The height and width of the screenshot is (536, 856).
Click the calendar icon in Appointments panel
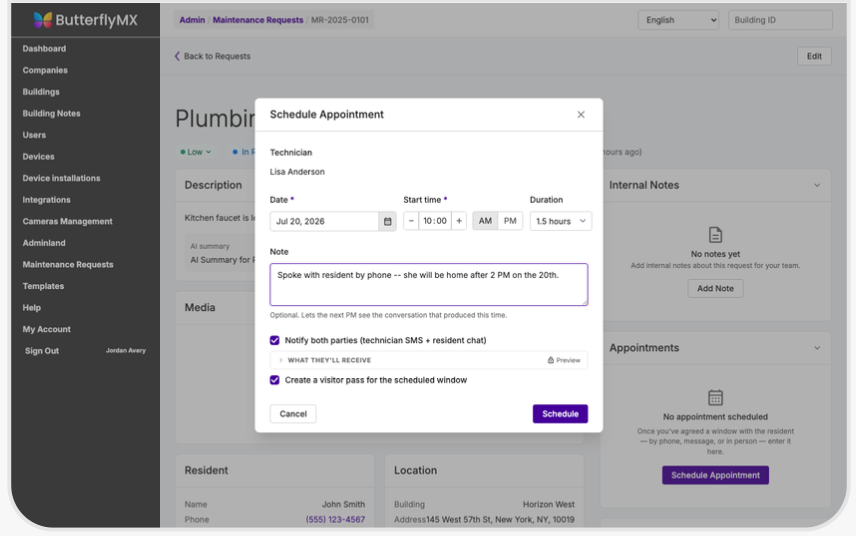715,397
